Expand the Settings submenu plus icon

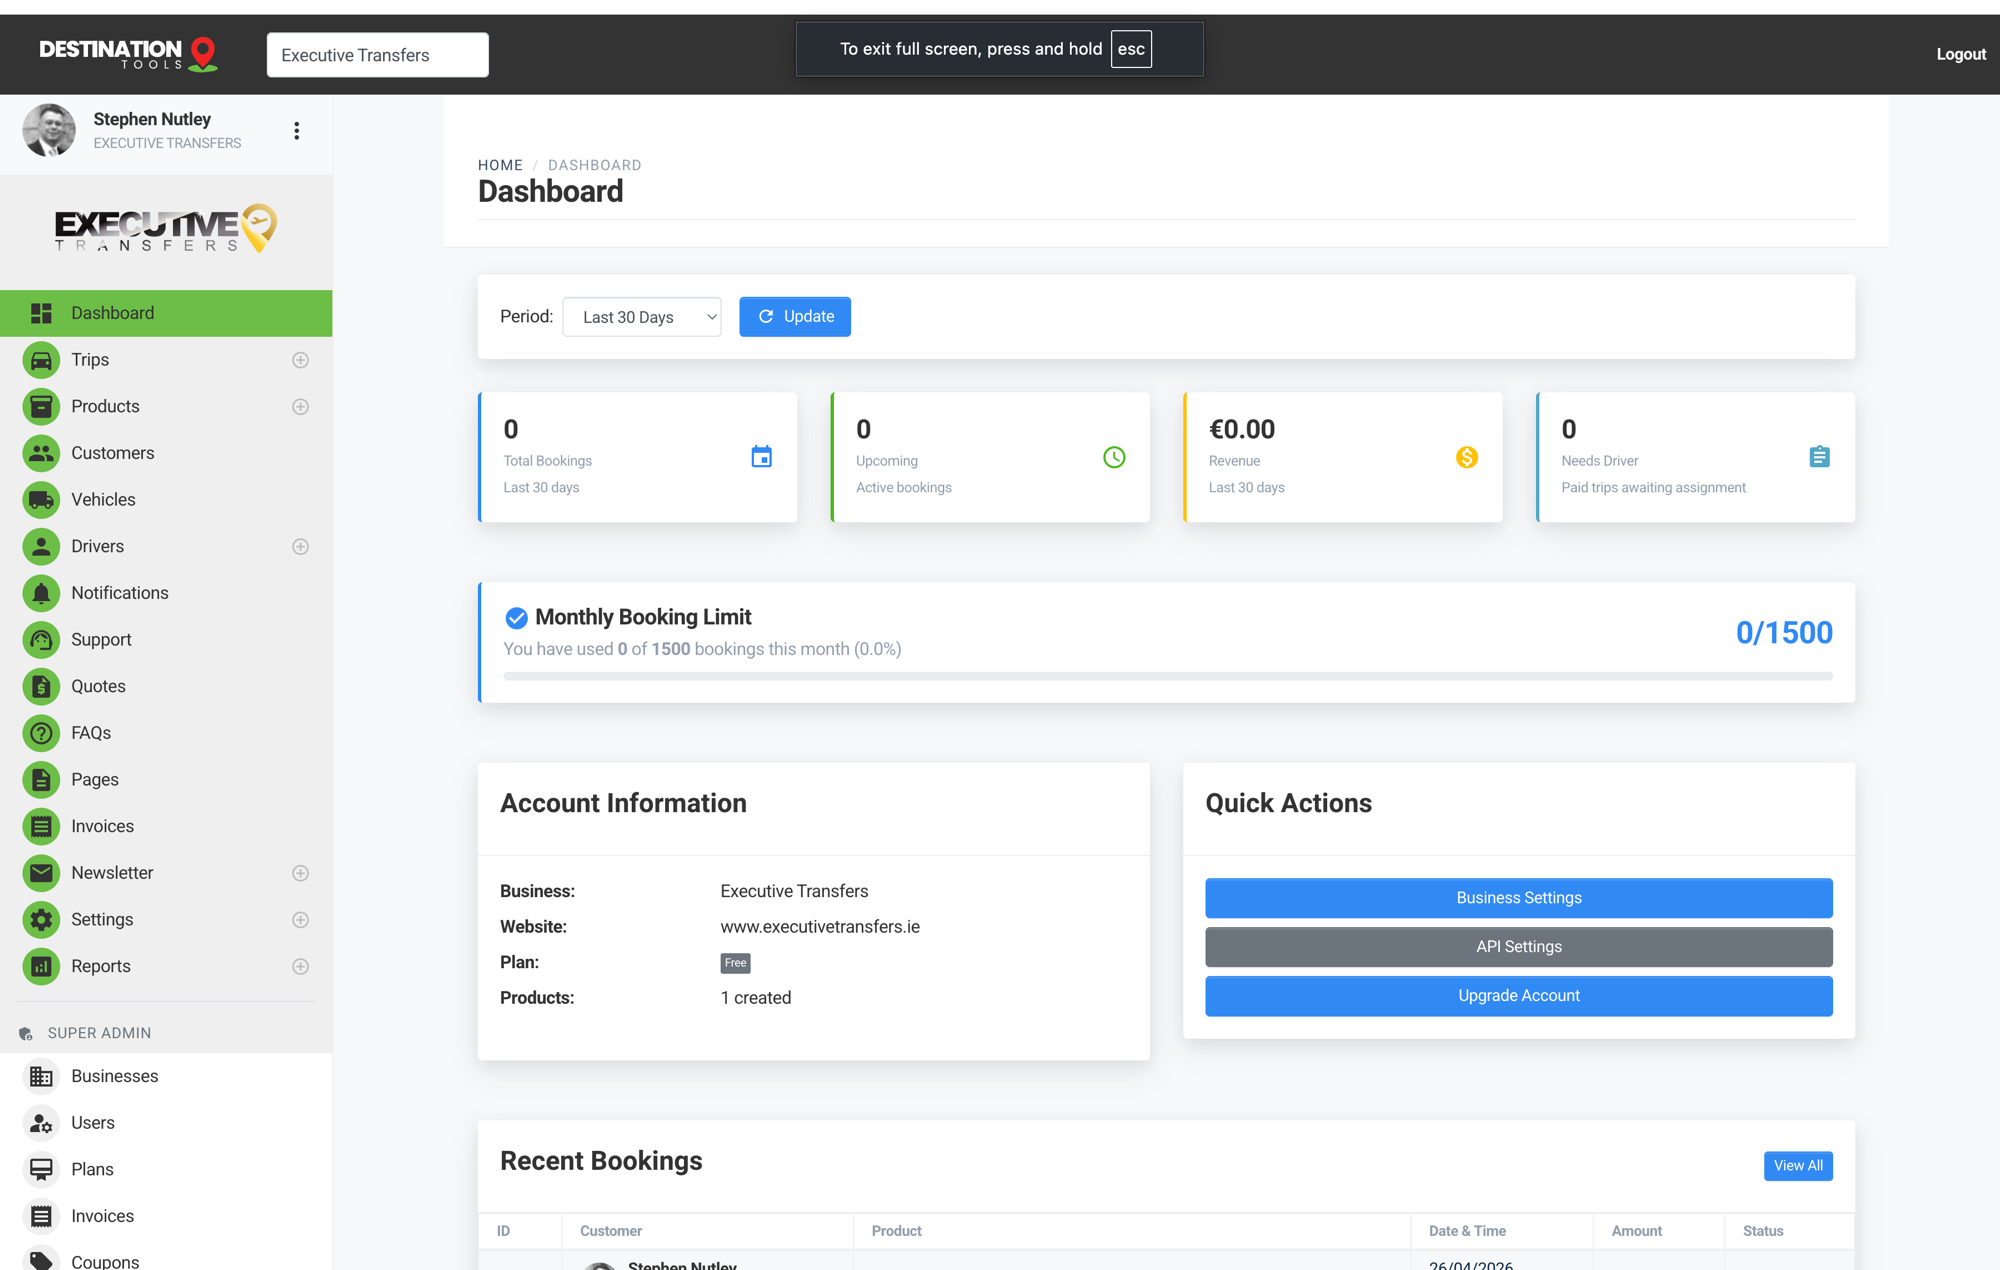(300, 920)
